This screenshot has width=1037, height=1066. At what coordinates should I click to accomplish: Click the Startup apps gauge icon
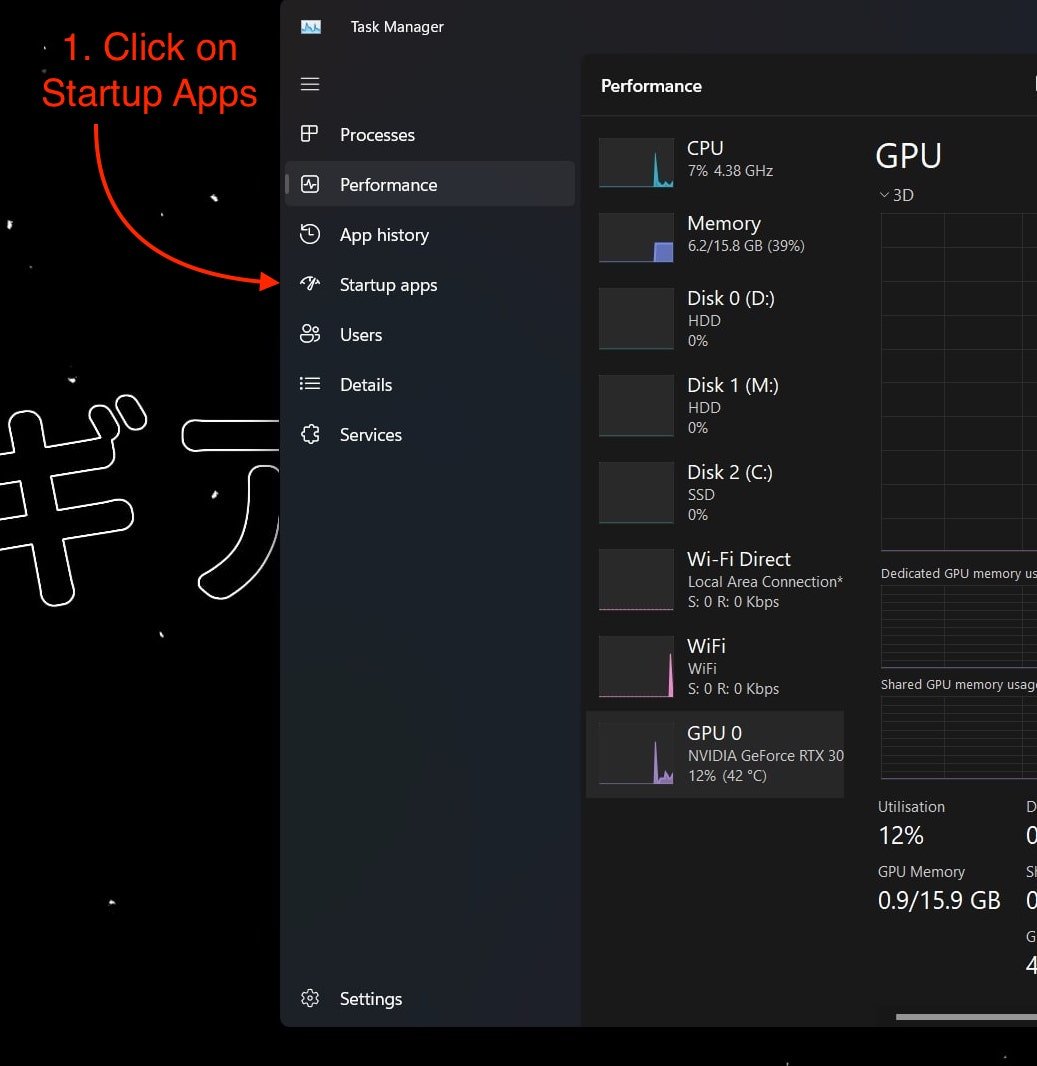click(x=310, y=284)
